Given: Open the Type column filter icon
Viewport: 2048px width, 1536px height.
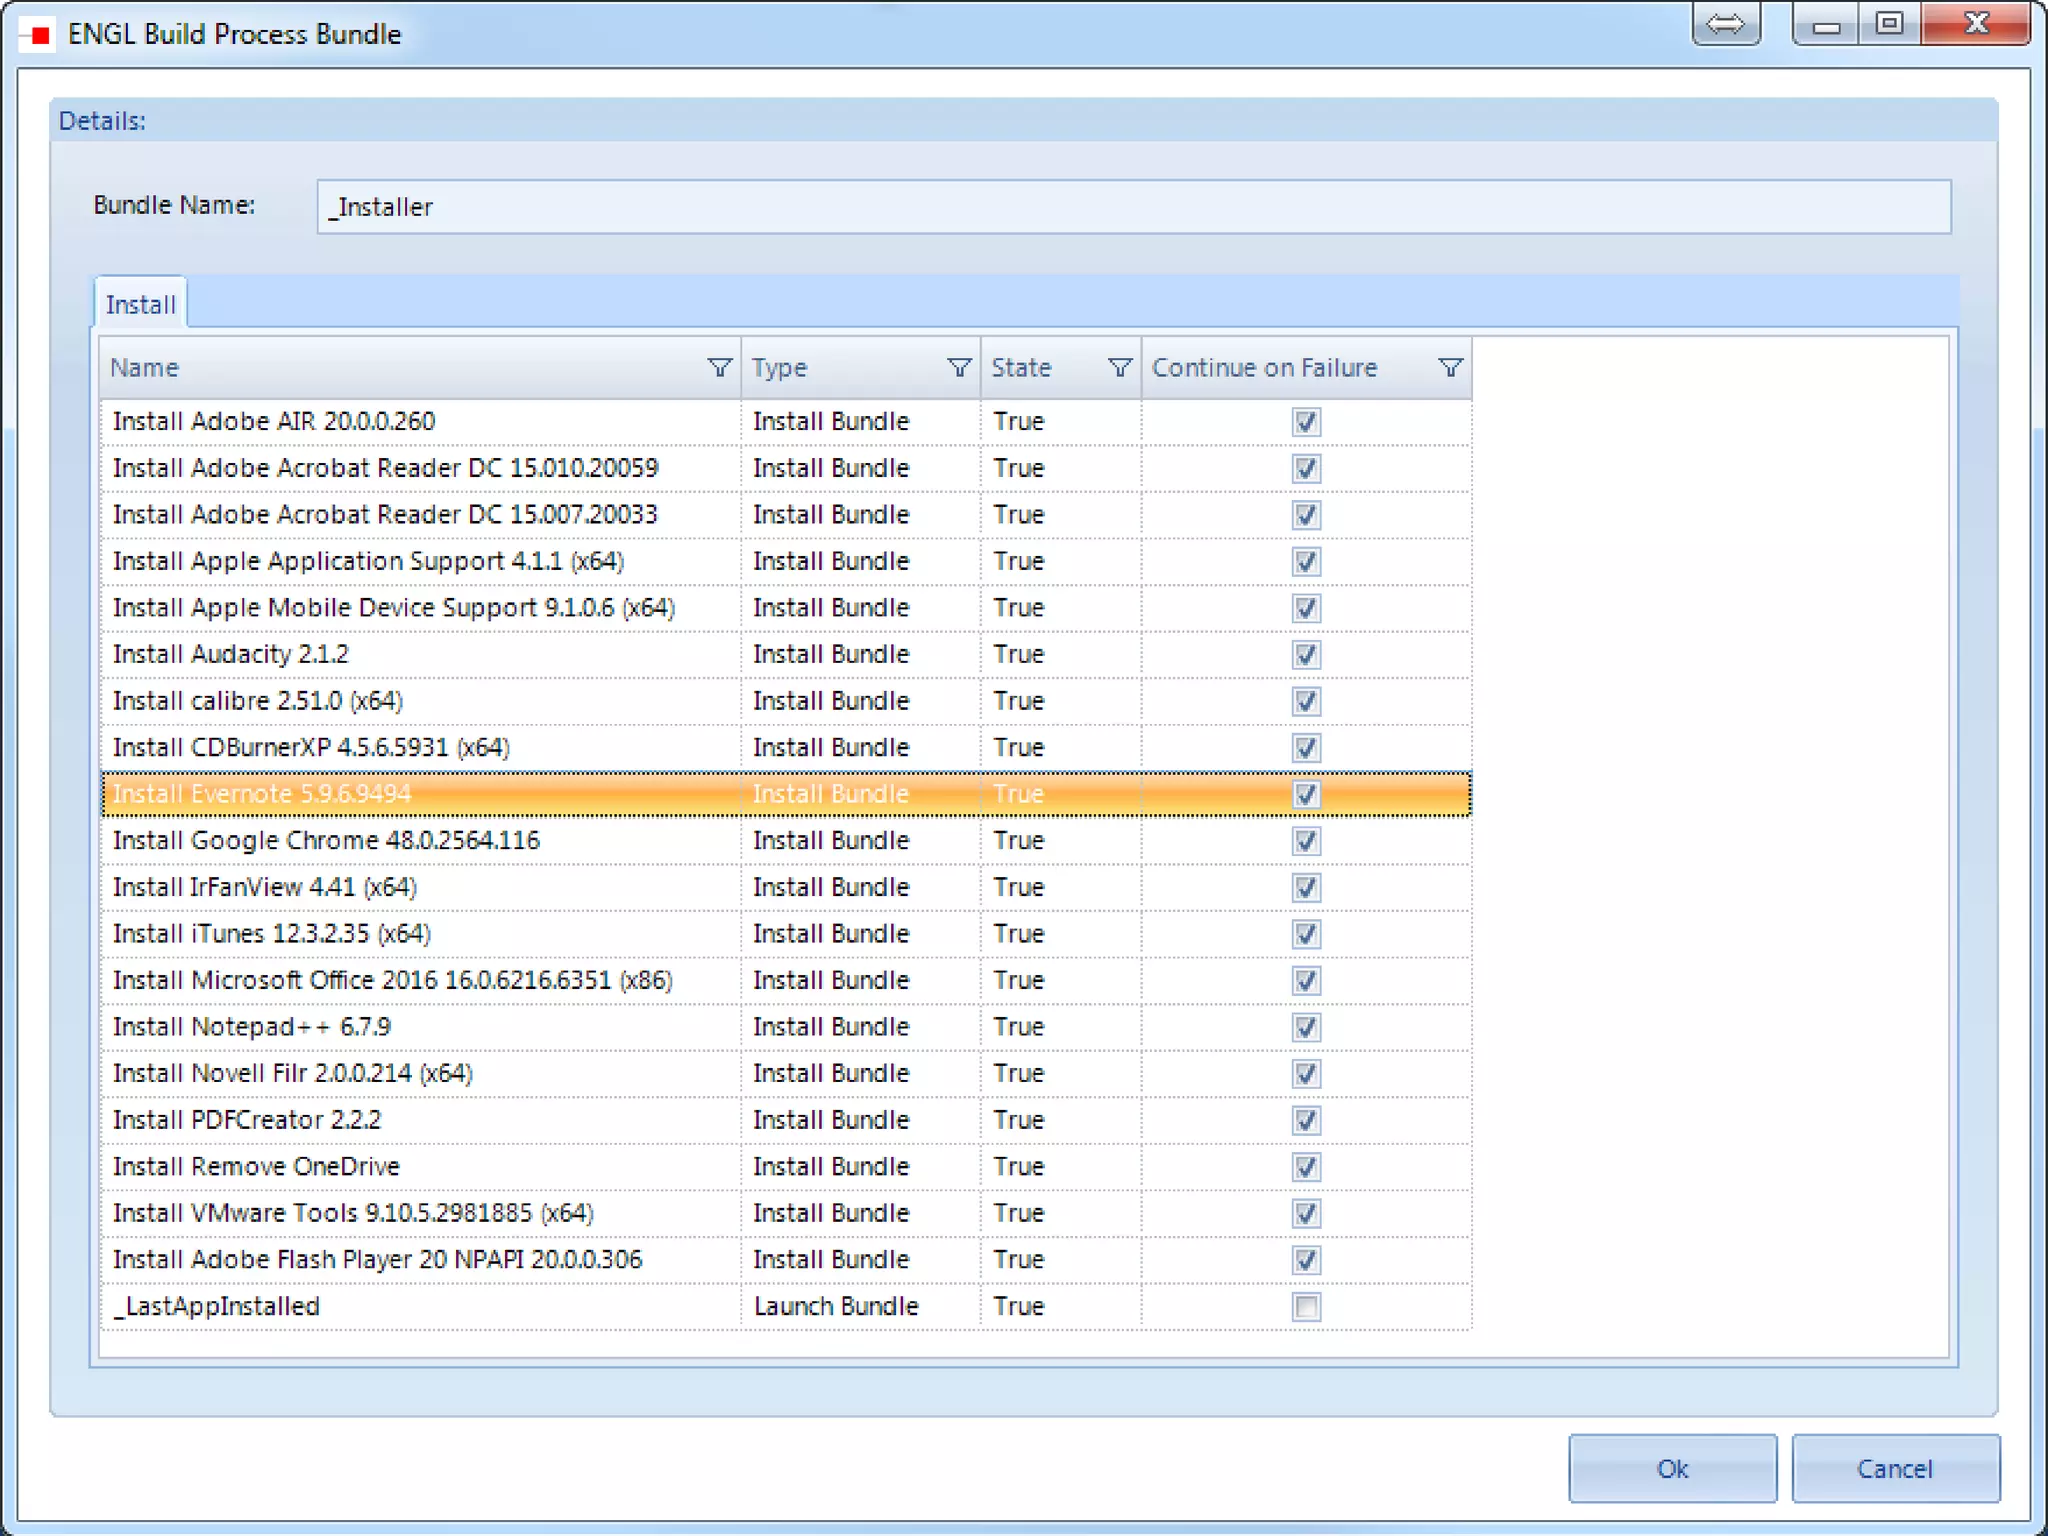Looking at the screenshot, I should pyautogui.click(x=959, y=367).
